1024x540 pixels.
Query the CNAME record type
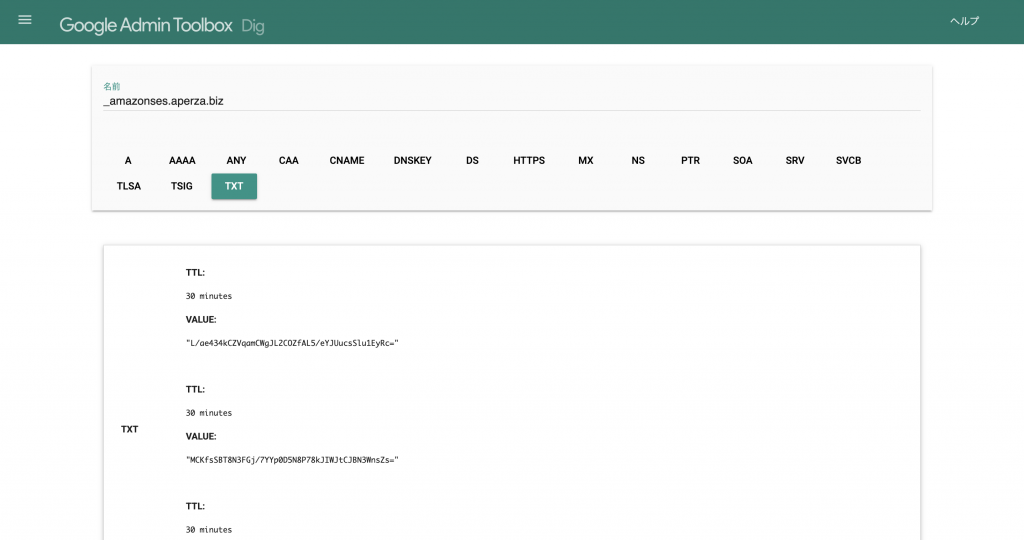pyautogui.click(x=347, y=160)
